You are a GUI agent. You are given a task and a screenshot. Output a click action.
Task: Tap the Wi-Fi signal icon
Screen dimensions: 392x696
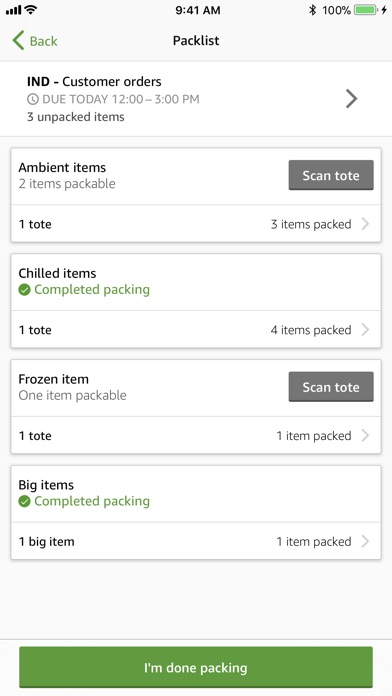[x=31, y=10]
